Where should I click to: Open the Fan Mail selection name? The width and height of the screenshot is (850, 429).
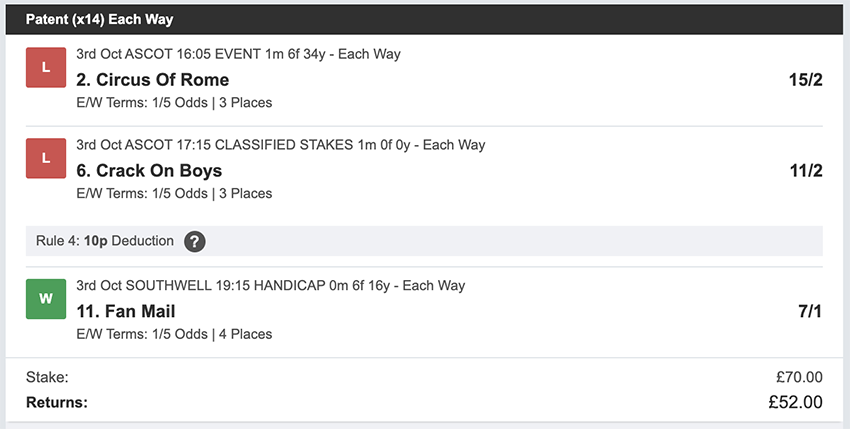125,311
